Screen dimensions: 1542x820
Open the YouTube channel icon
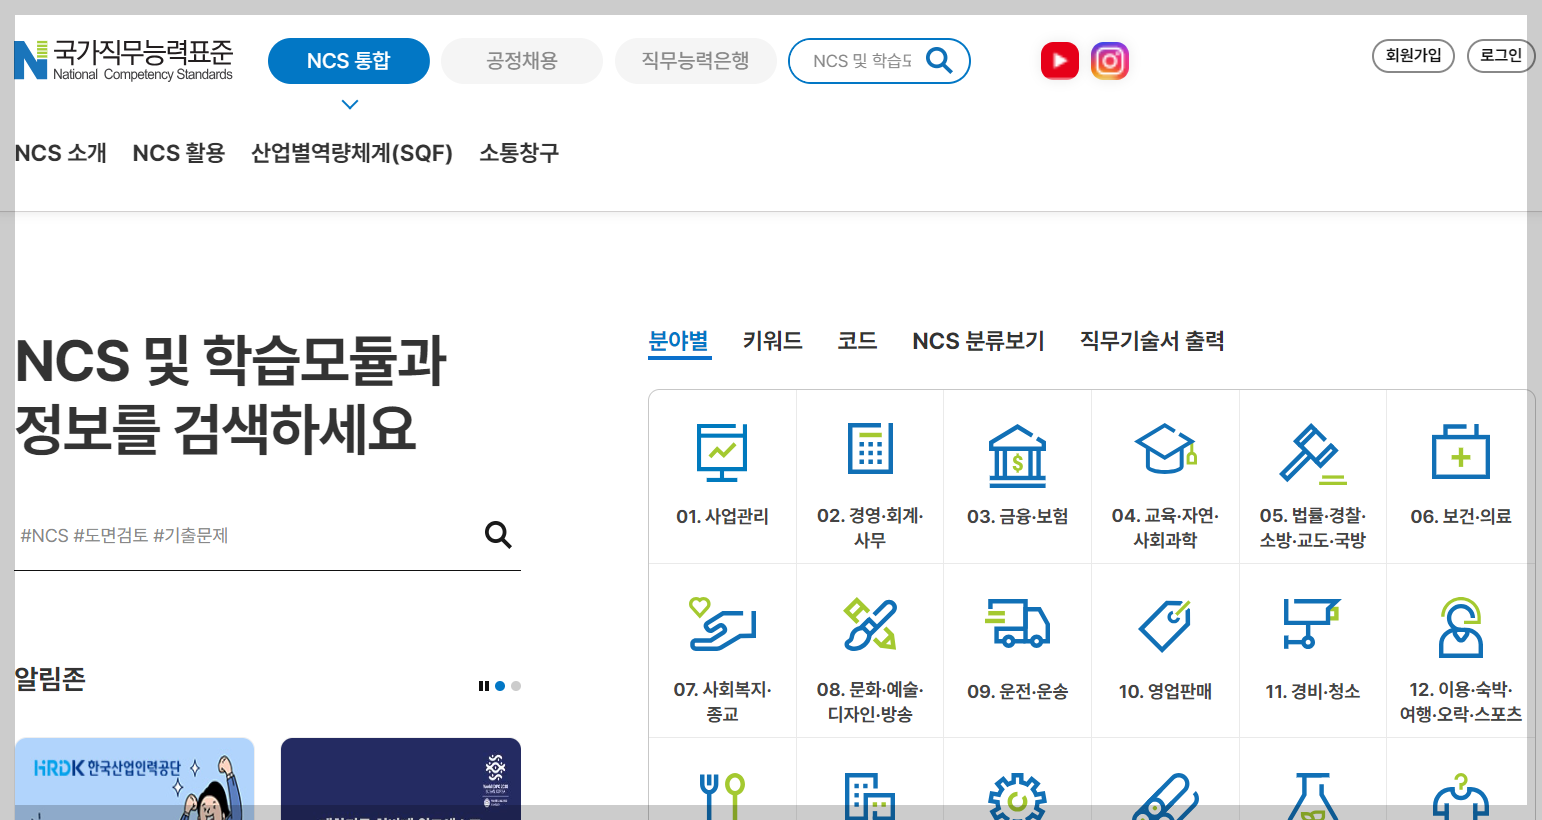pyautogui.click(x=1060, y=61)
